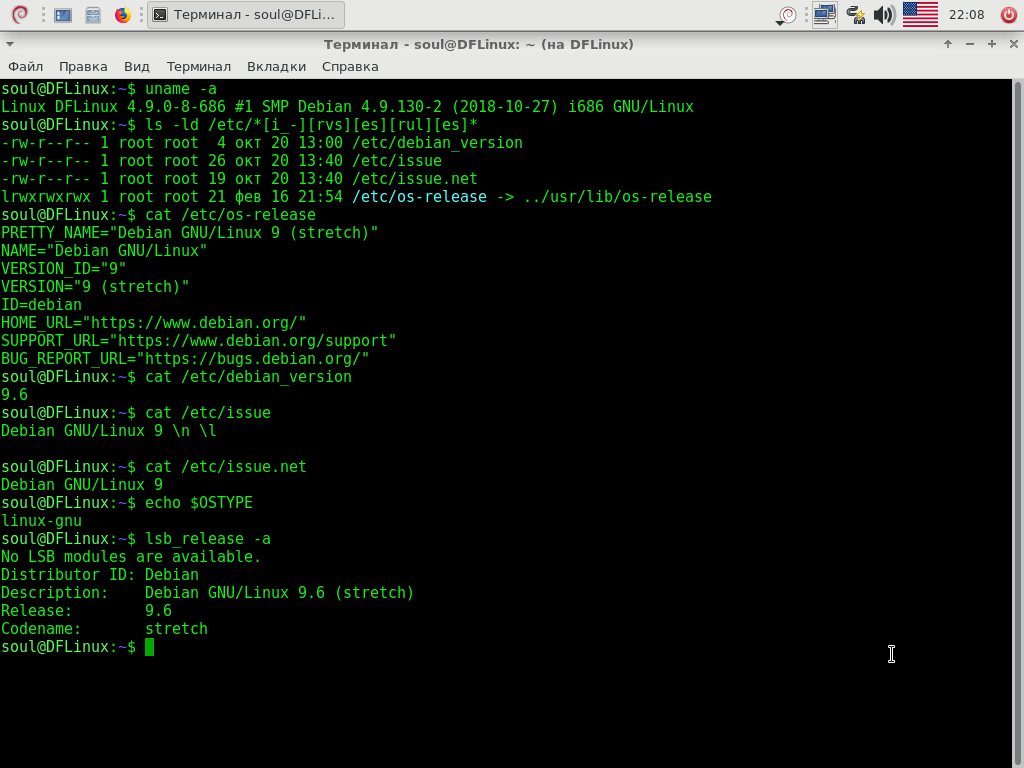
Task: Click the terminal vertical scrollbar
Action: 1018,423
